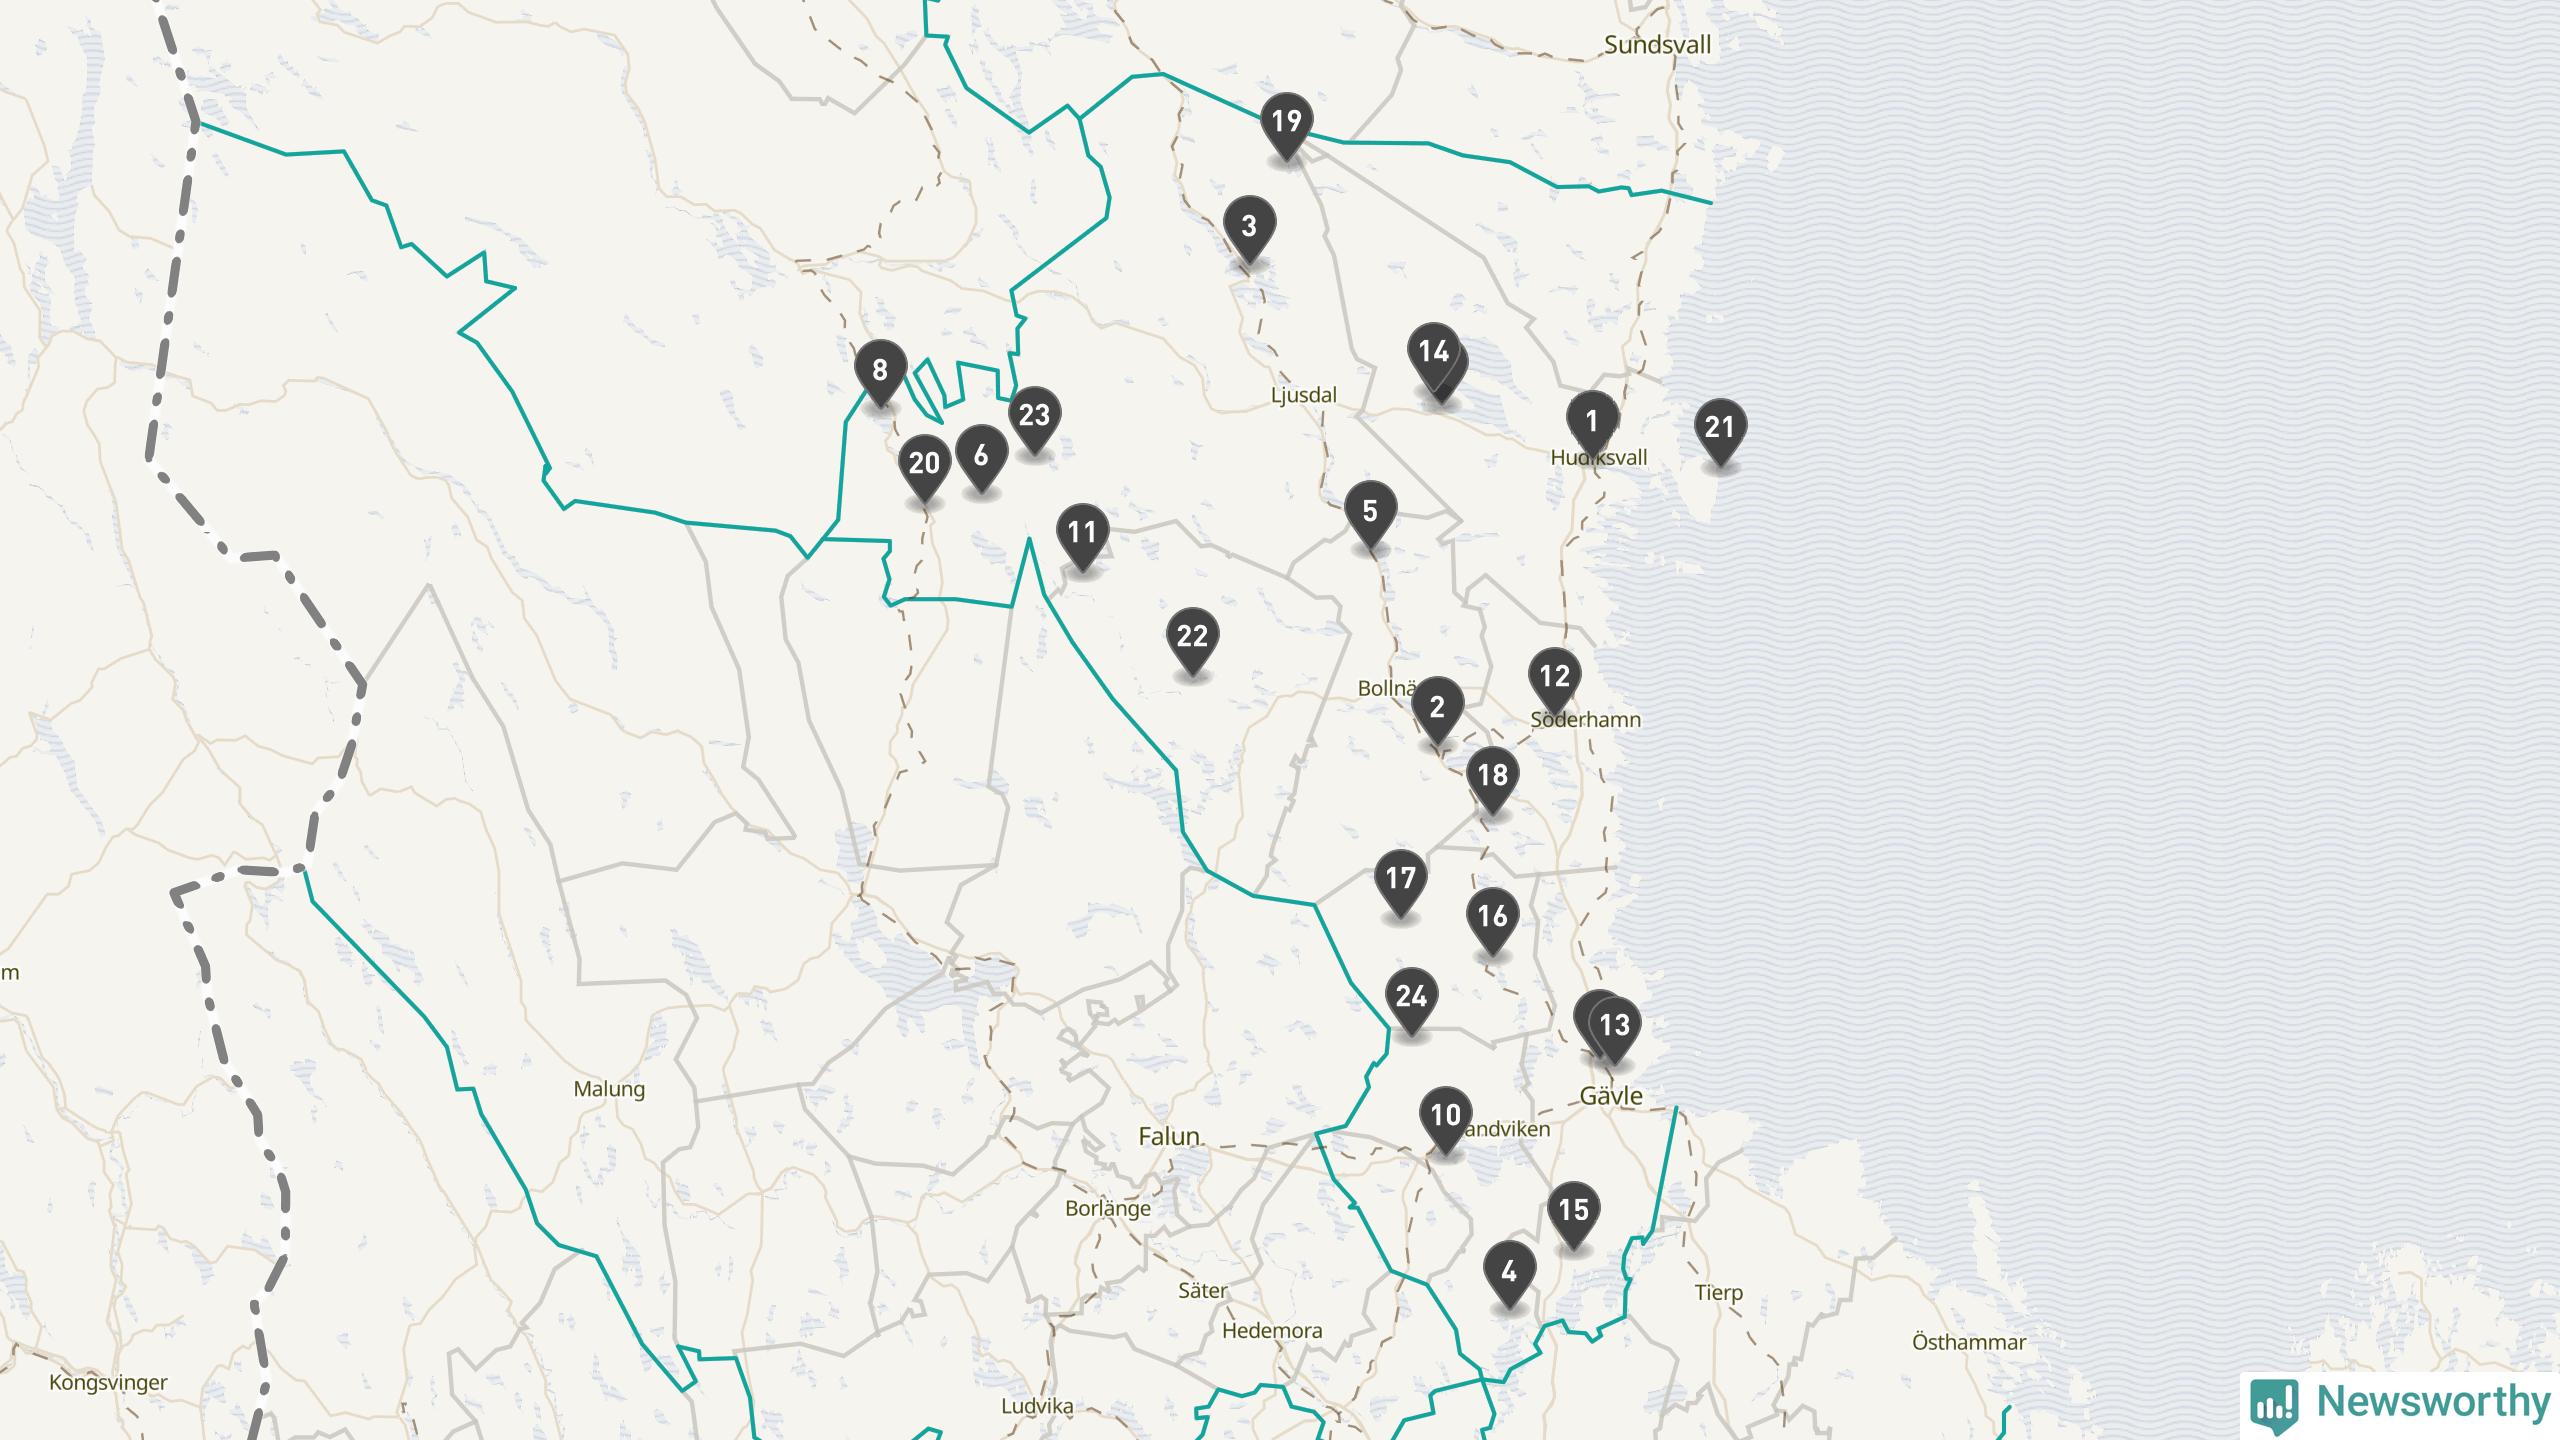Screen dimensions: 2560x1440
Task: Select the Säter label
Action: pyautogui.click(x=1202, y=1291)
